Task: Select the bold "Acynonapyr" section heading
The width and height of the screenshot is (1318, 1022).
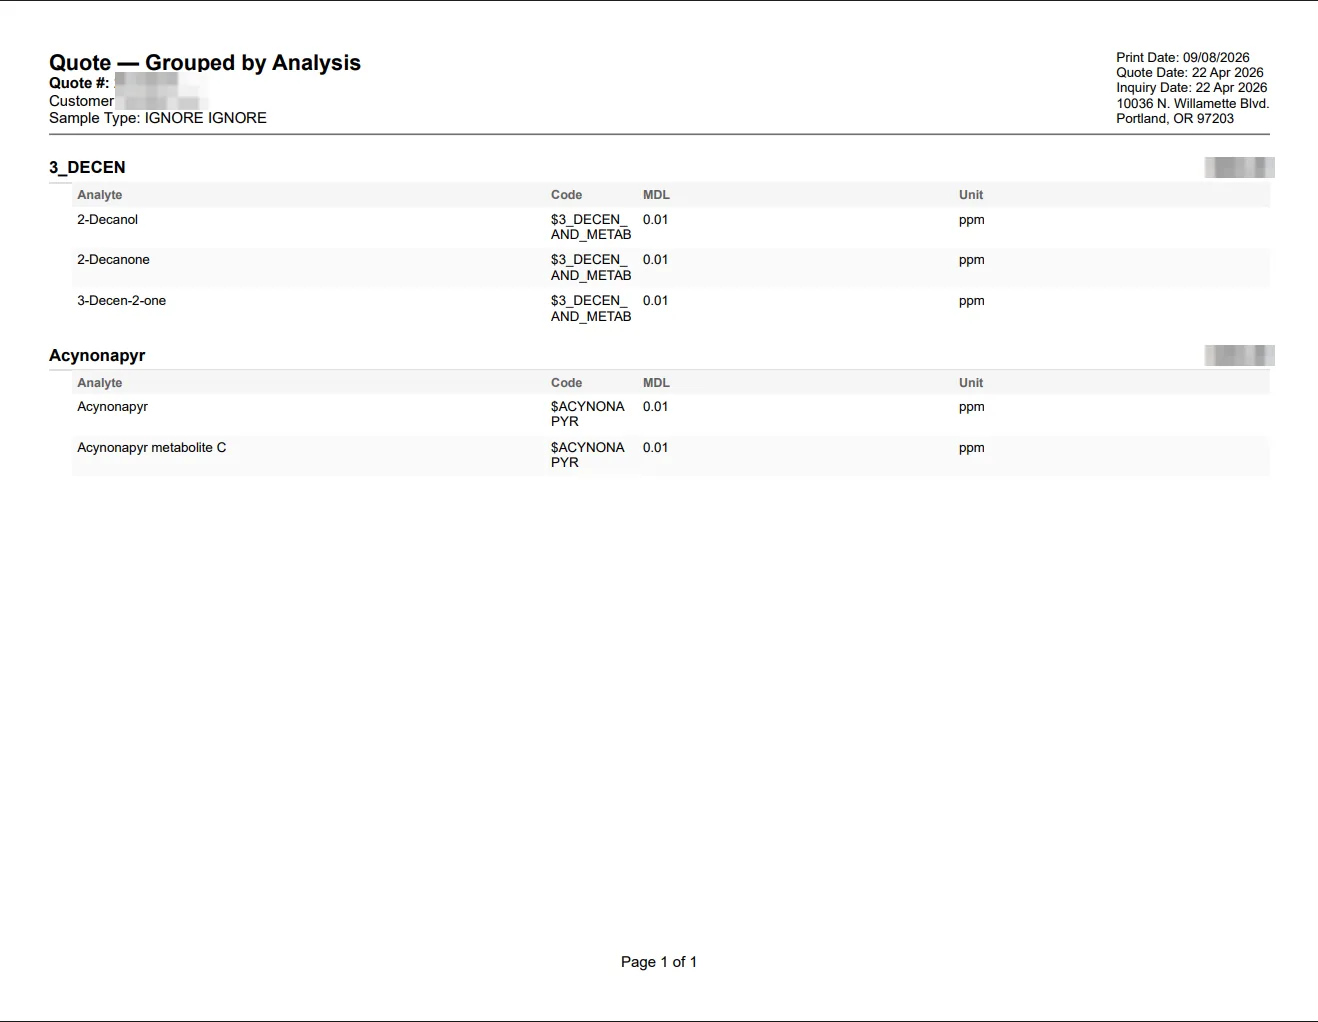Action: coord(97,355)
